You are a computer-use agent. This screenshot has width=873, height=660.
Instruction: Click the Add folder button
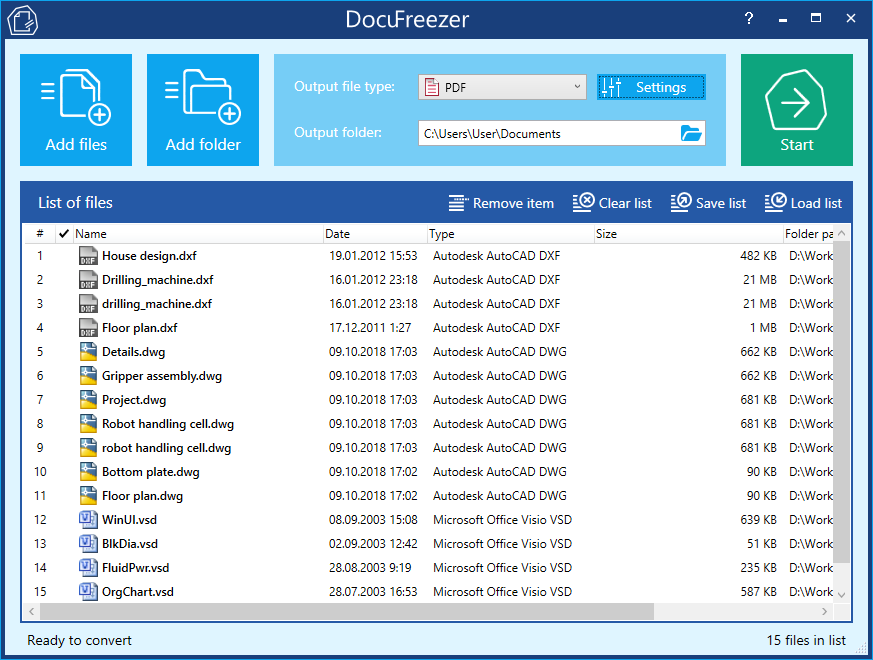(203, 110)
